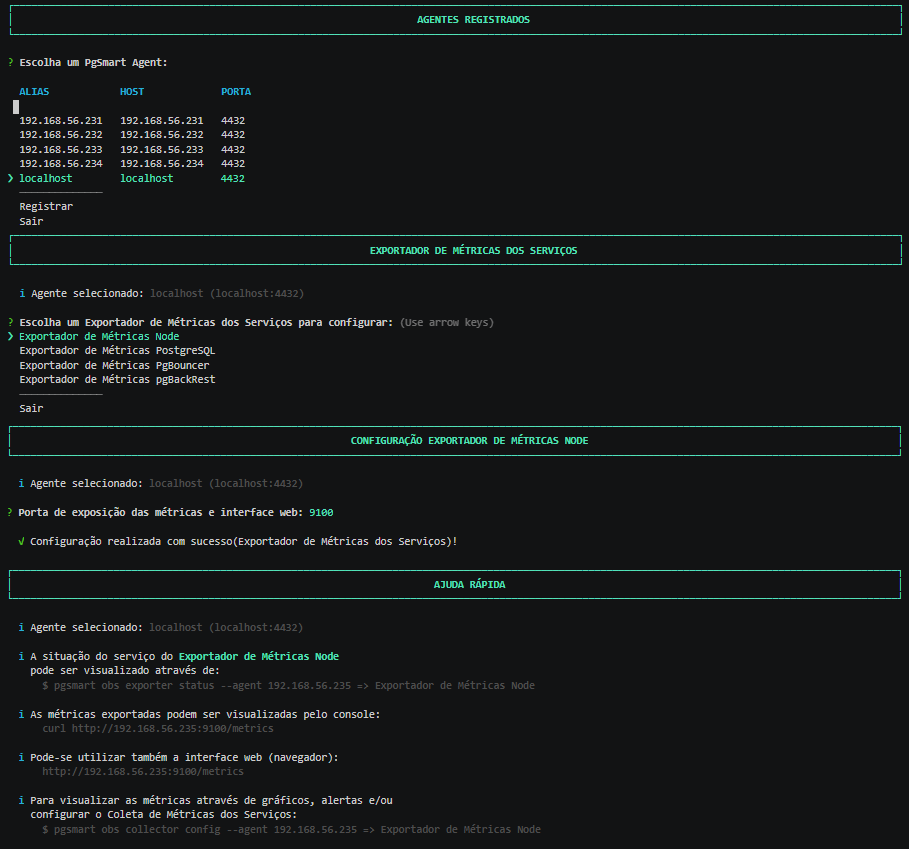This screenshot has width=909, height=849.
Task: Click the AJUDA RÁPIDA header text
Action: point(469,585)
